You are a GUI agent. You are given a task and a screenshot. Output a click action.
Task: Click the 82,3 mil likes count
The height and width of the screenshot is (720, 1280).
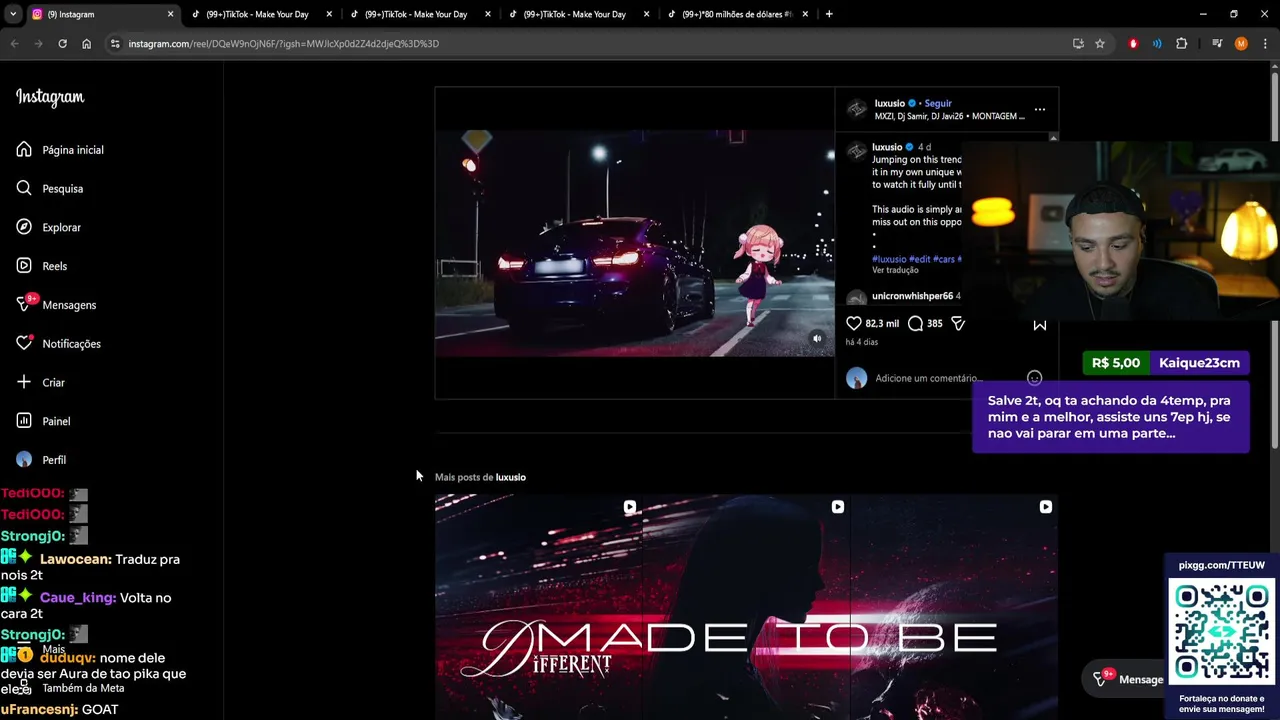(x=882, y=324)
